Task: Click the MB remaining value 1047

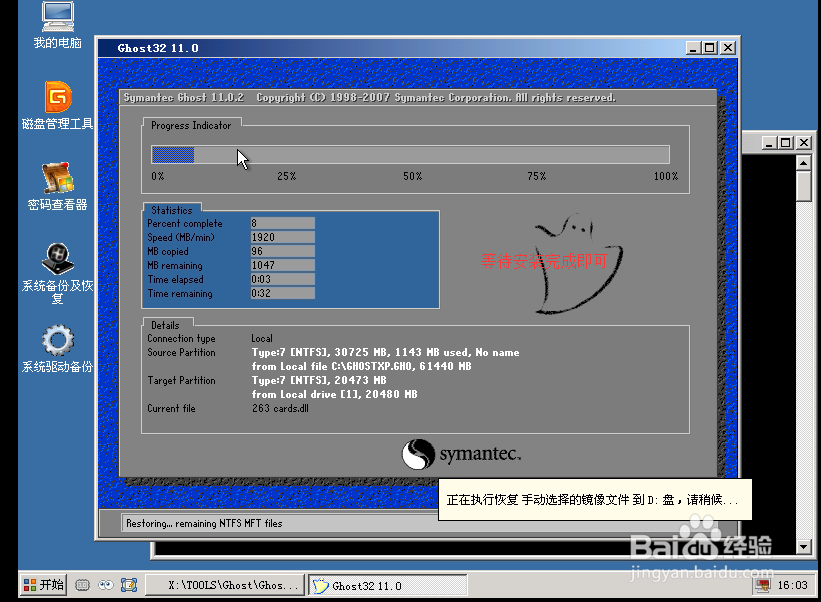Action: coord(283,265)
